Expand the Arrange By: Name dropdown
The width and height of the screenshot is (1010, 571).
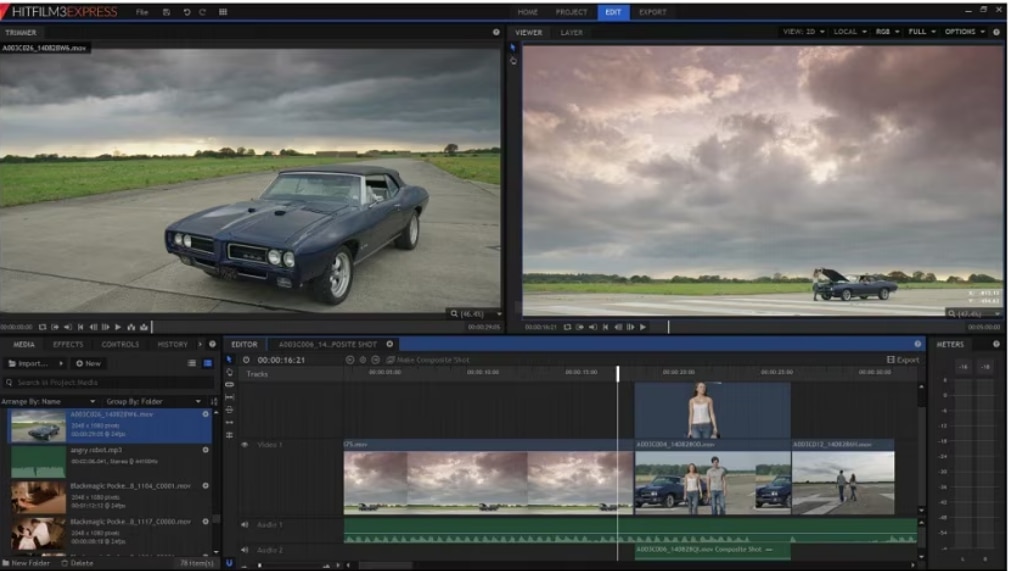[x=50, y=401]
